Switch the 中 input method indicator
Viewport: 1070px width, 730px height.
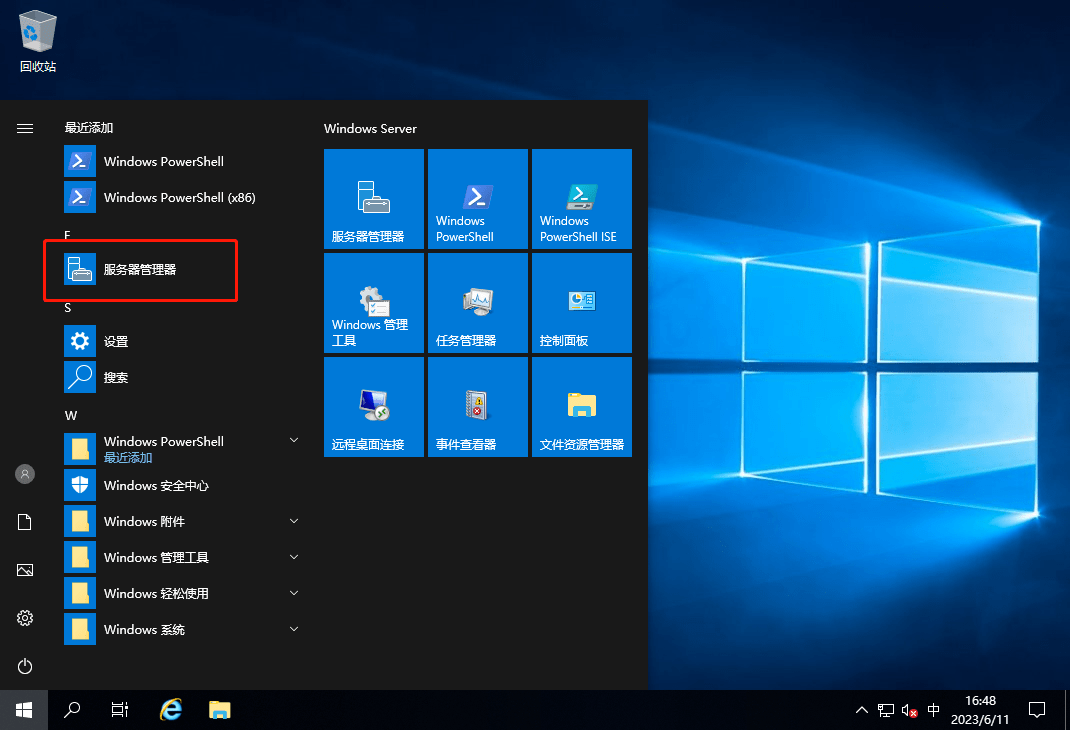point(934,710)
